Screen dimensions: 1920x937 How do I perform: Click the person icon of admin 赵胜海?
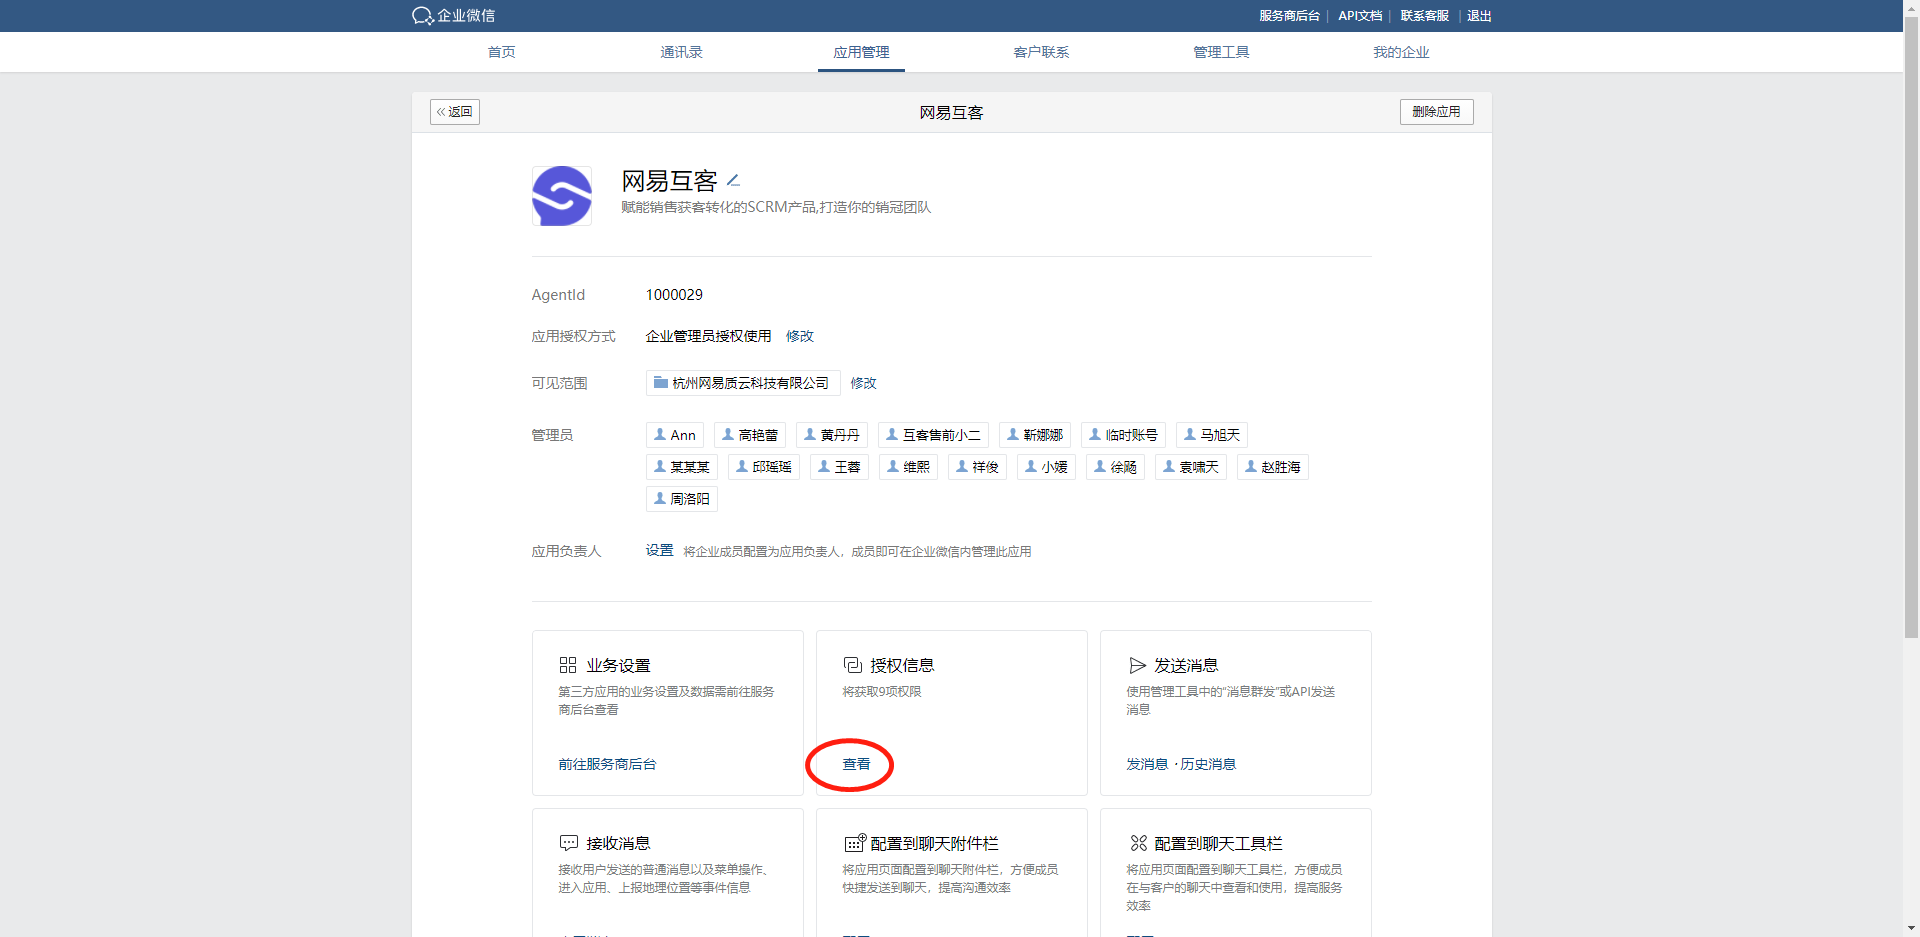click(x=1251, y=467)
